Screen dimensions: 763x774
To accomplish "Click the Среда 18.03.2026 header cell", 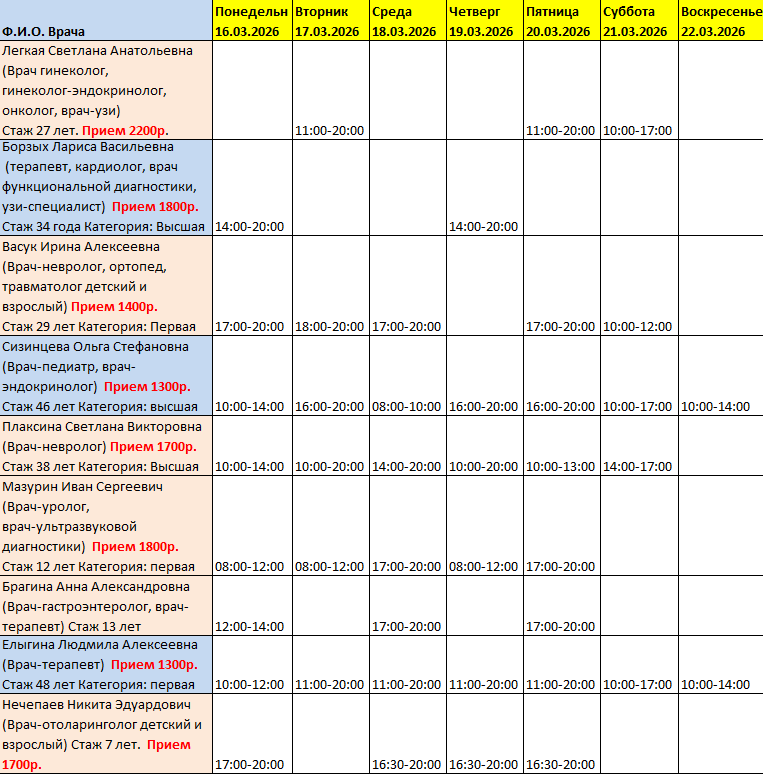I will (407, 21).
